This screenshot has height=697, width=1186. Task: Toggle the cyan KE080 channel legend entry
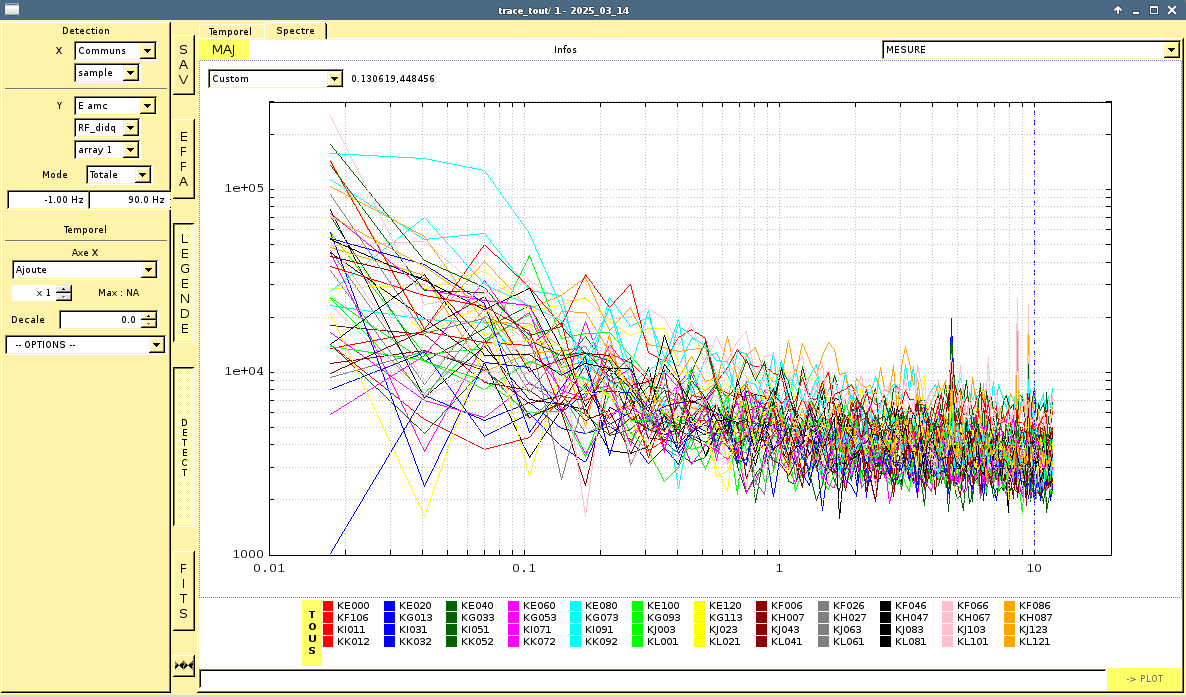point(576,606)
